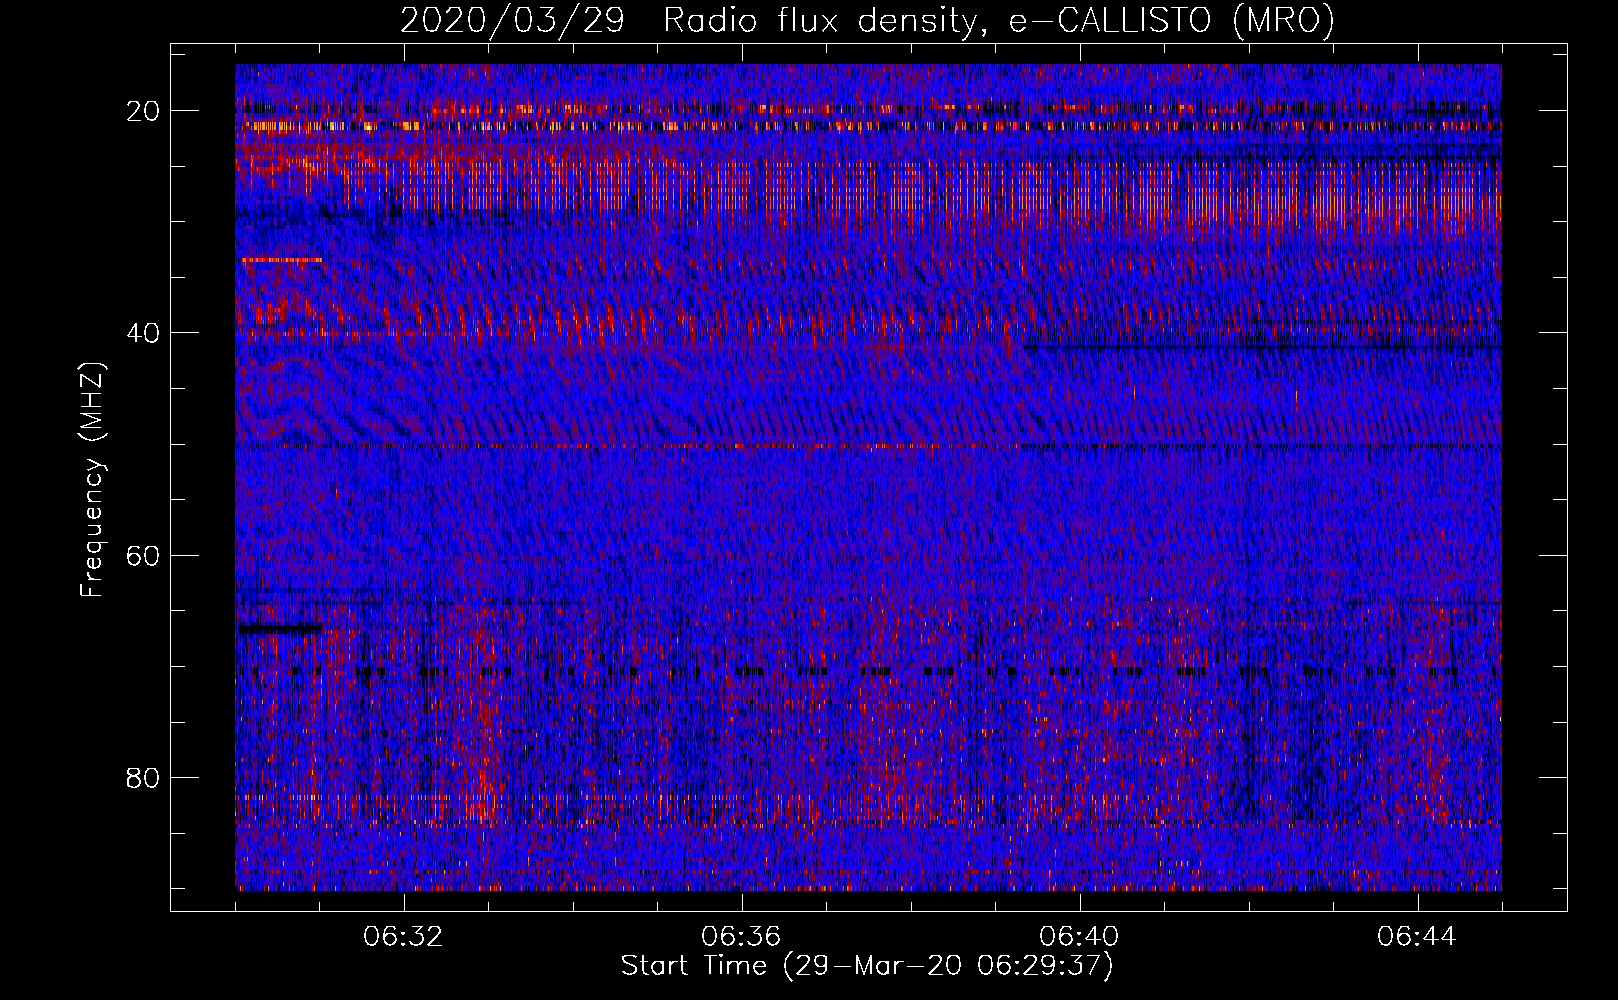Image resolution: width=1618 pixels, height=1000 pixels.
Task: Click the 06:32 time tick label
Action: (403, 937)
